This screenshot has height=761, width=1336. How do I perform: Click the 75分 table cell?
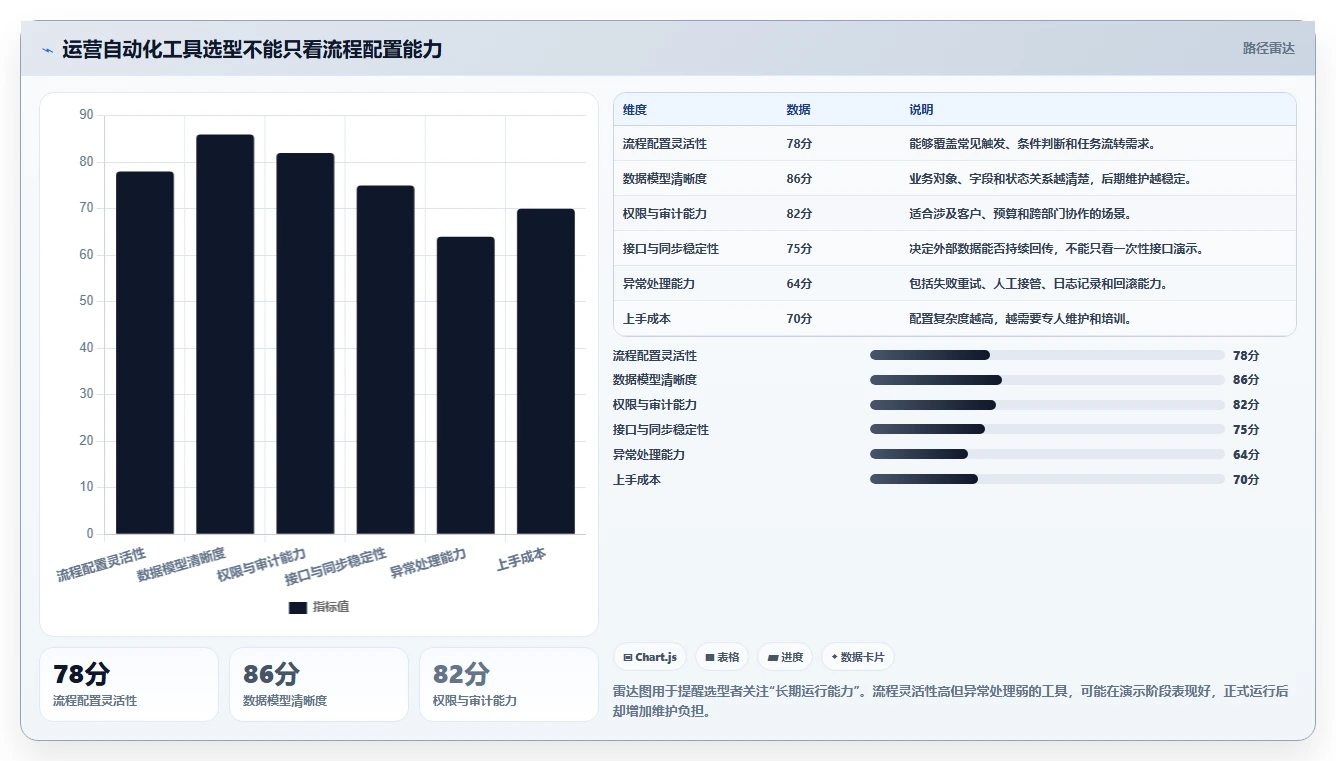[800, 249]
